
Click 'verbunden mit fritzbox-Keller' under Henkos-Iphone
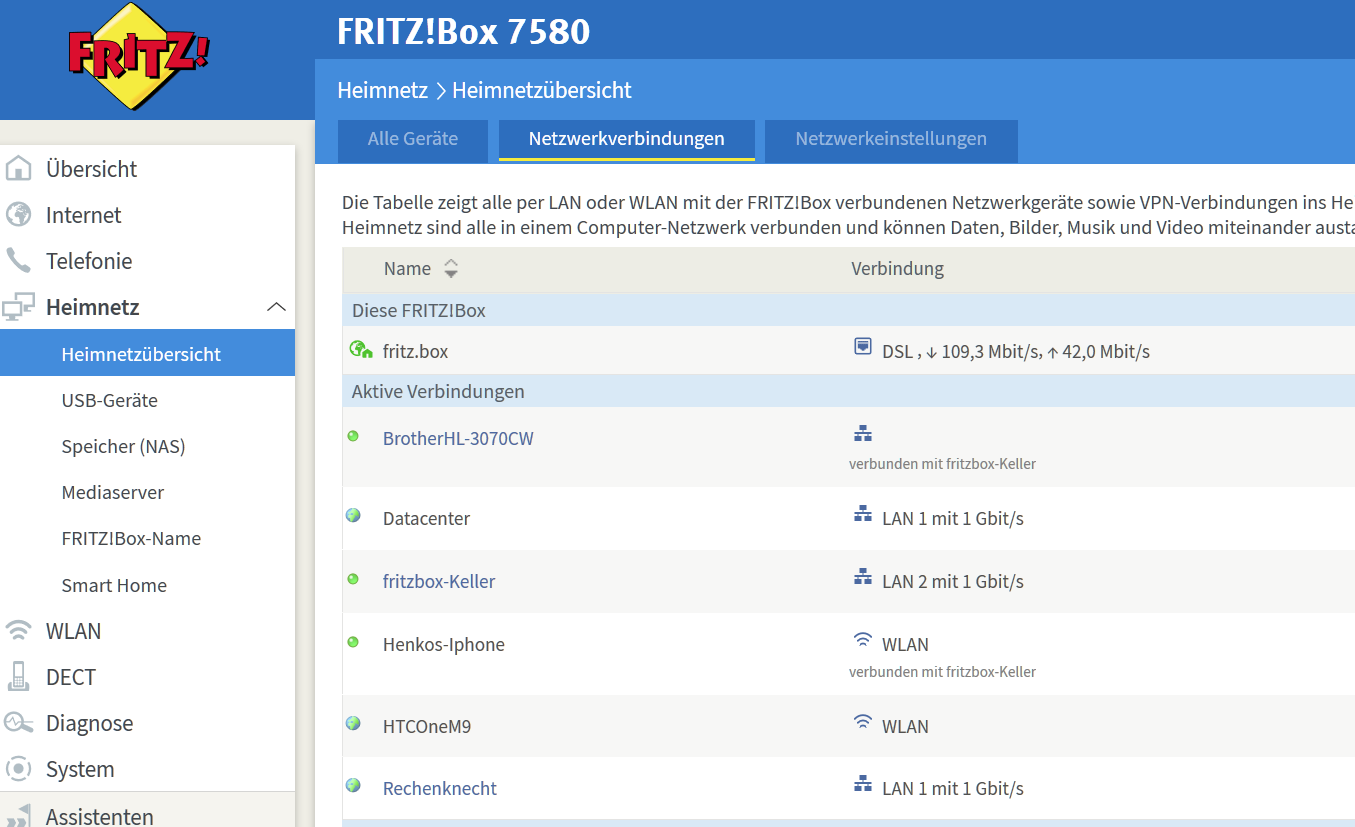click(942, 672)
